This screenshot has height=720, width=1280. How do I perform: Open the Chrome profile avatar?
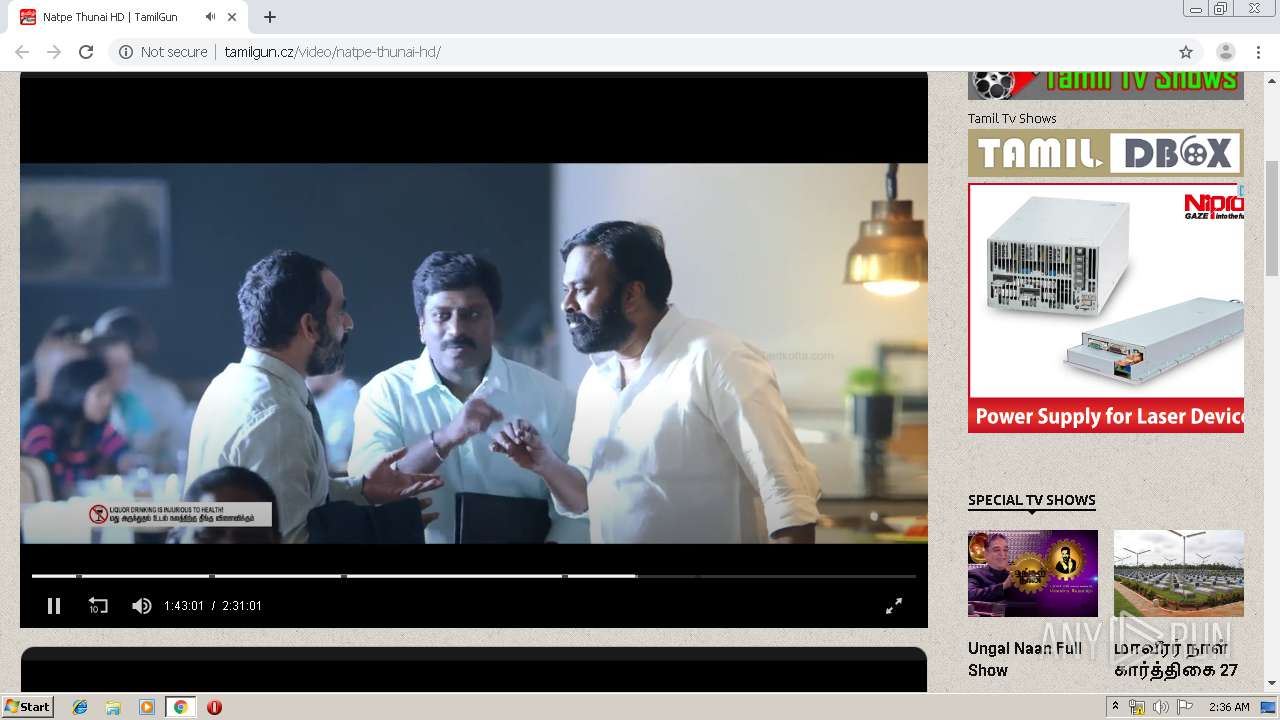coord(1225,52)
